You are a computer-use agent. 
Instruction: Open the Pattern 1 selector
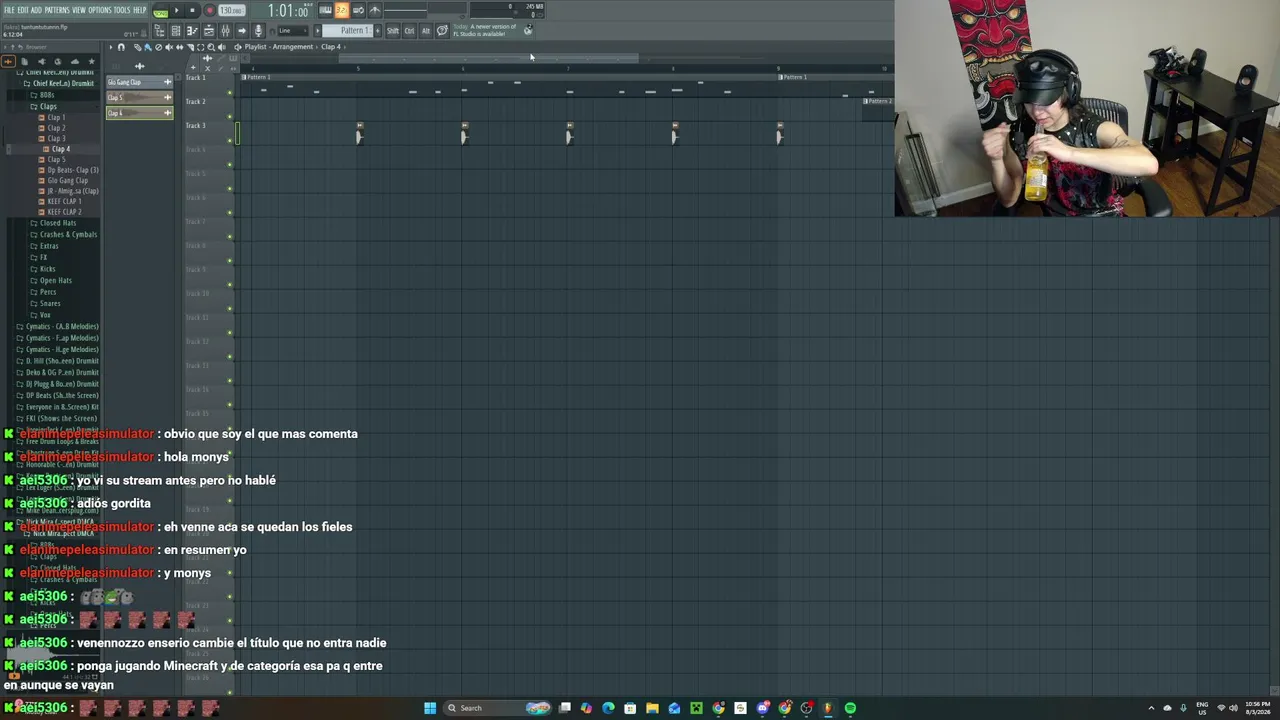pyautogui.click(x=347, y=31)
